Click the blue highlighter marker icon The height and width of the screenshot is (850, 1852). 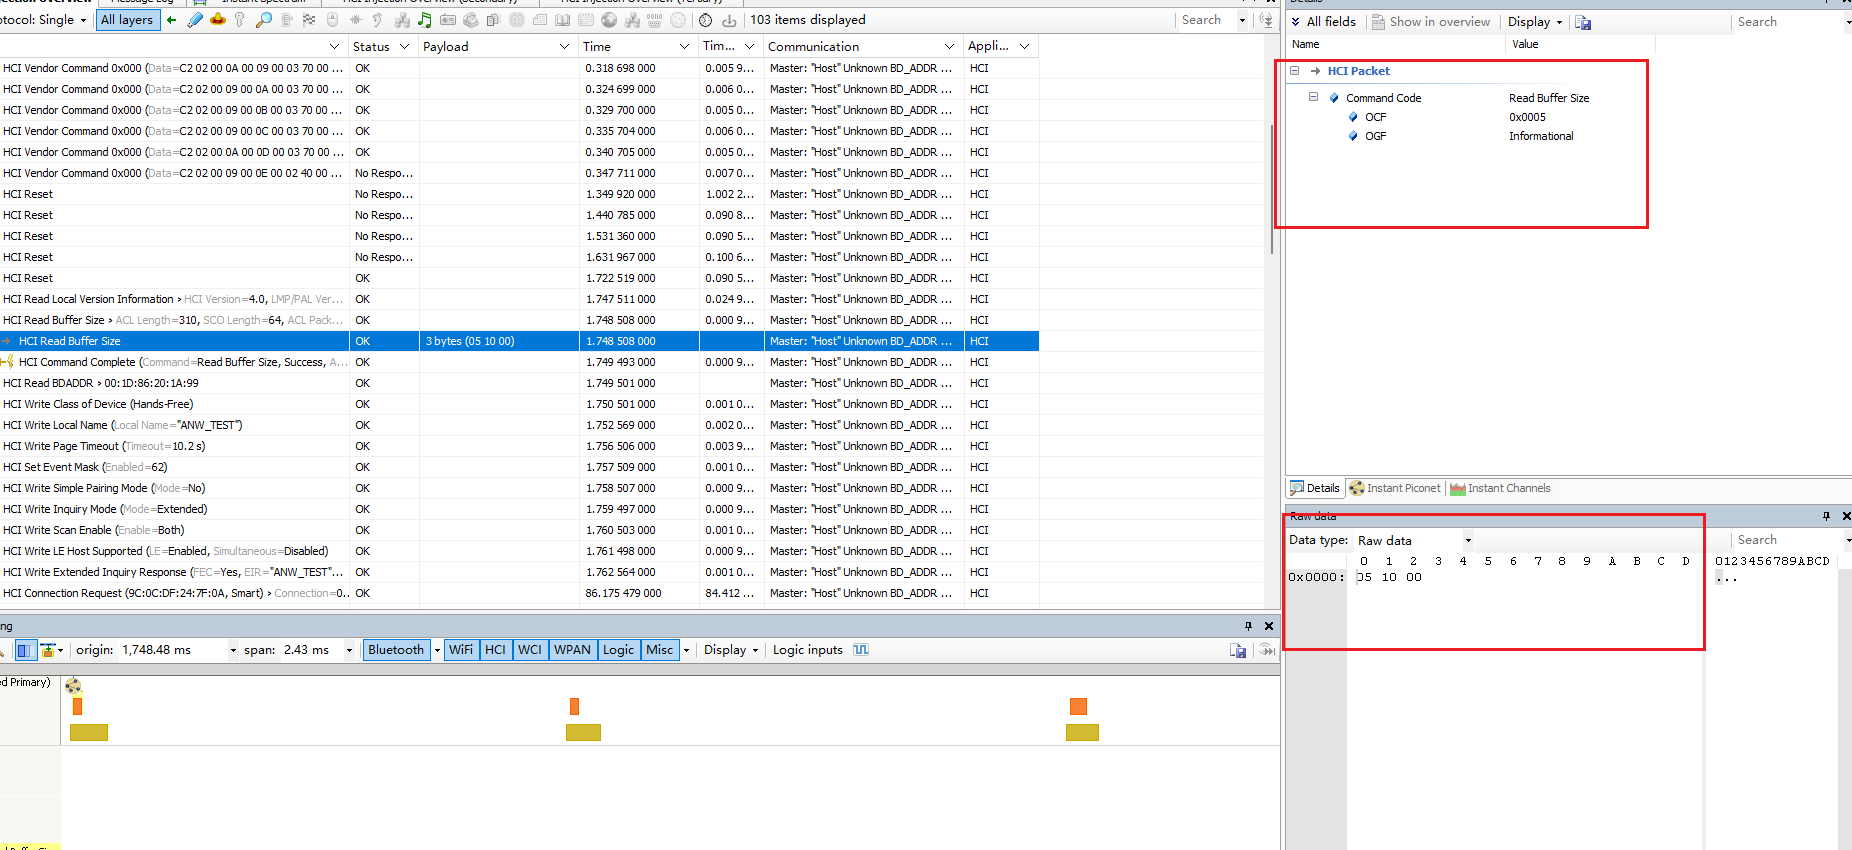pos(194,20)
